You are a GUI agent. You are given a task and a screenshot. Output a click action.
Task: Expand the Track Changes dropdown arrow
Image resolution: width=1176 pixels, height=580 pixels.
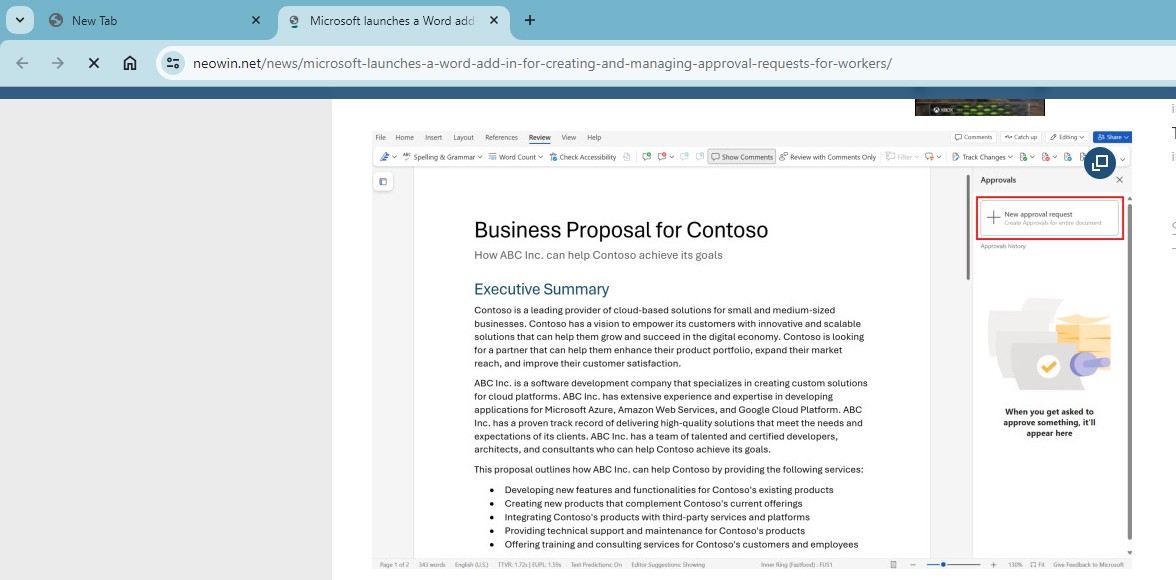coord(1010,157)
